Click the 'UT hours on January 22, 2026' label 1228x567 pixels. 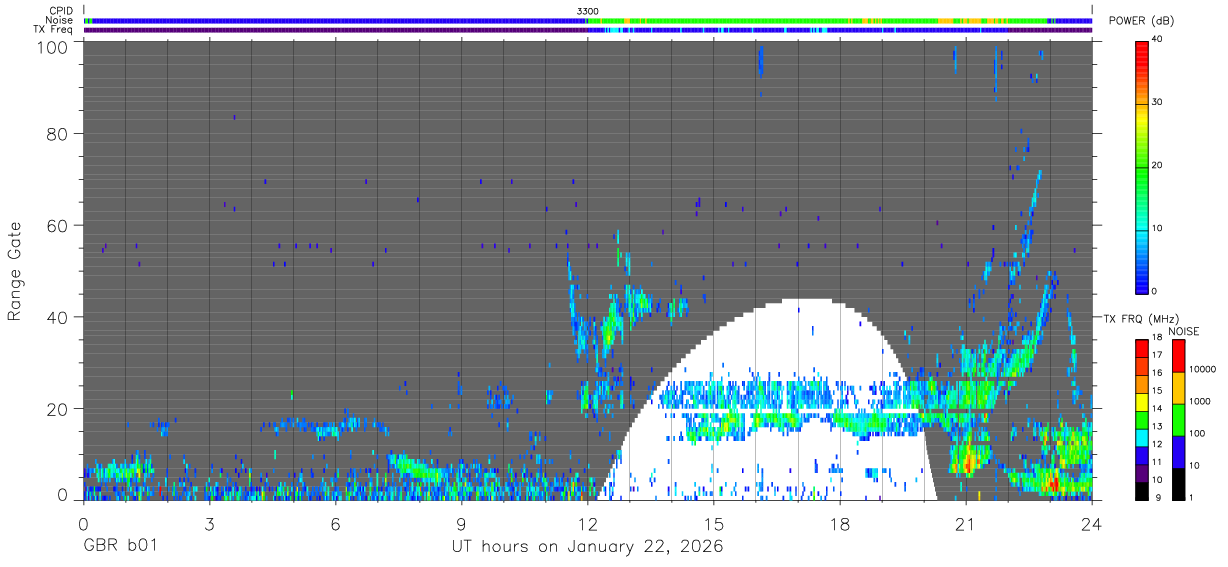click(x=587, y=547)
